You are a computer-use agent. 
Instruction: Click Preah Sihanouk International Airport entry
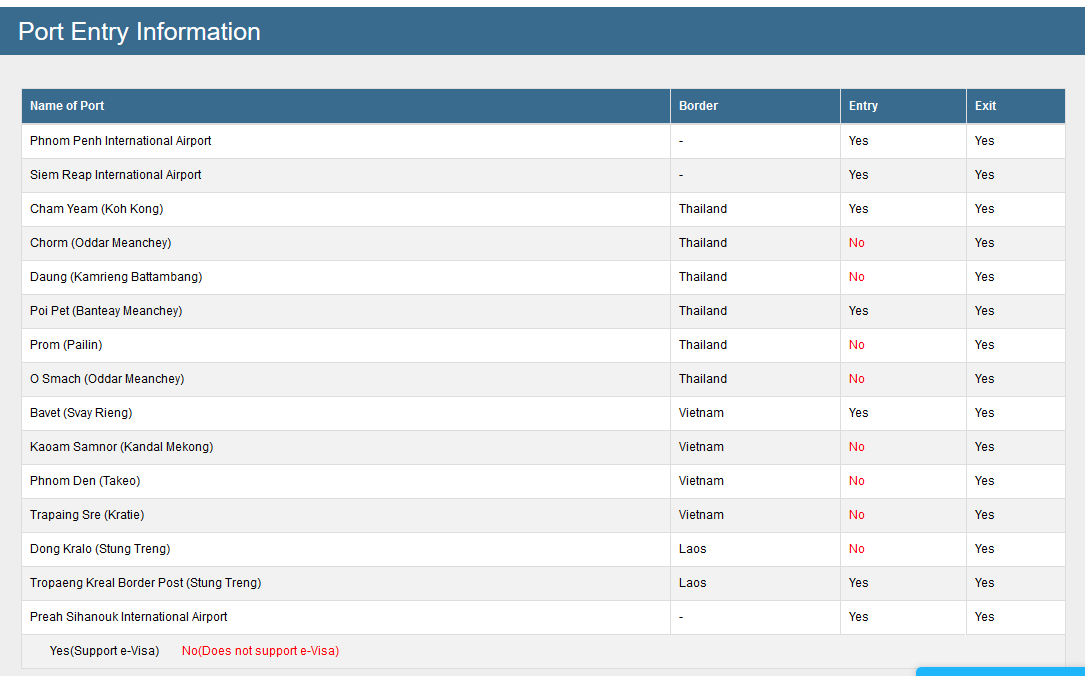pos(129,616)
